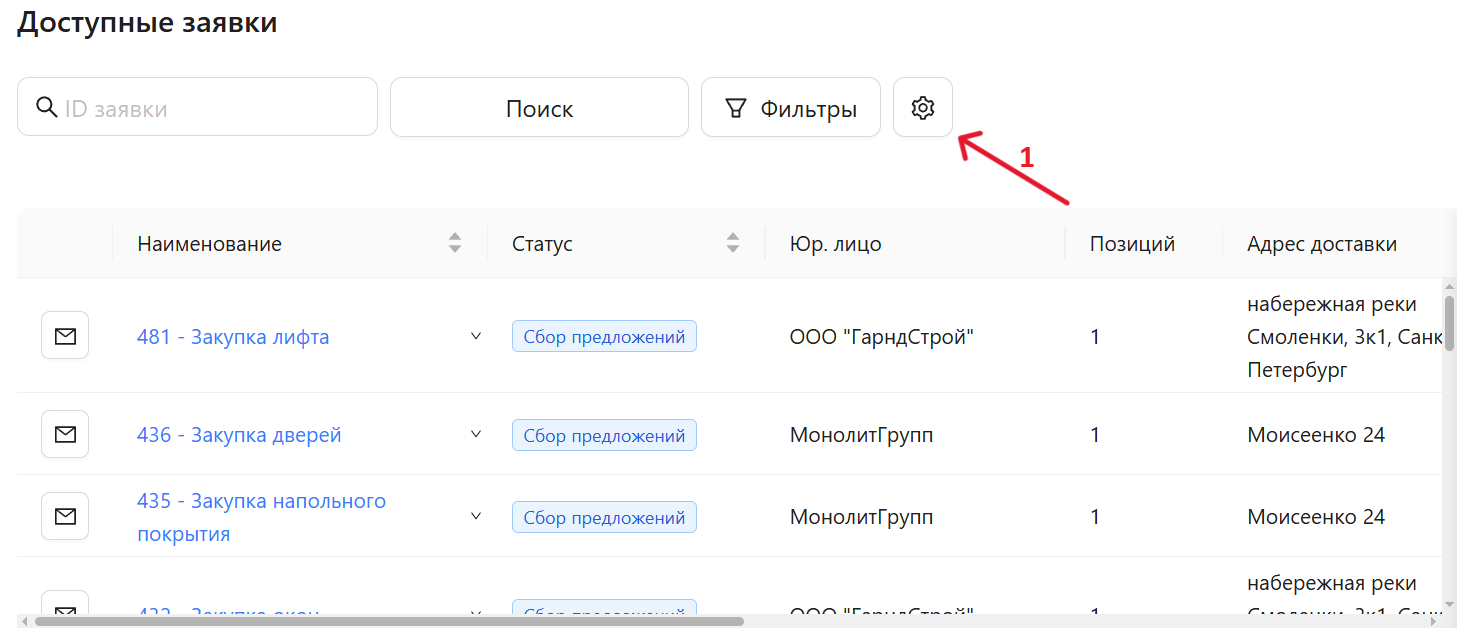Click envelope icon for 481 - Закупка лифта
1468x641 pixels.
click(x=65, y=336)
